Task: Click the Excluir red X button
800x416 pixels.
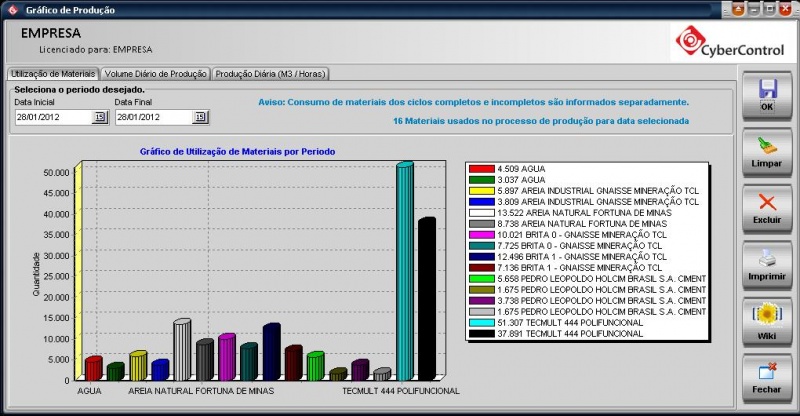Action: pyautogui.click(x=767, y=209)
